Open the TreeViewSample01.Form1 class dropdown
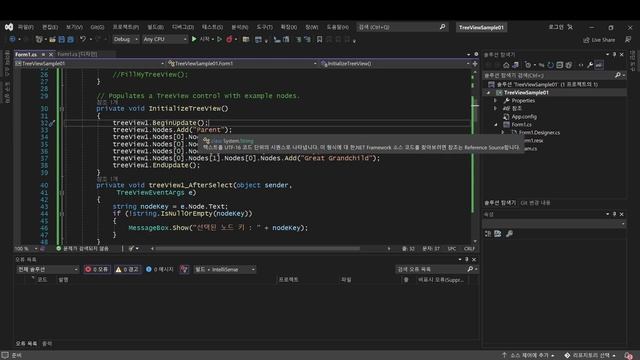The height and width of the screenshot is (360, 640). 242,64
